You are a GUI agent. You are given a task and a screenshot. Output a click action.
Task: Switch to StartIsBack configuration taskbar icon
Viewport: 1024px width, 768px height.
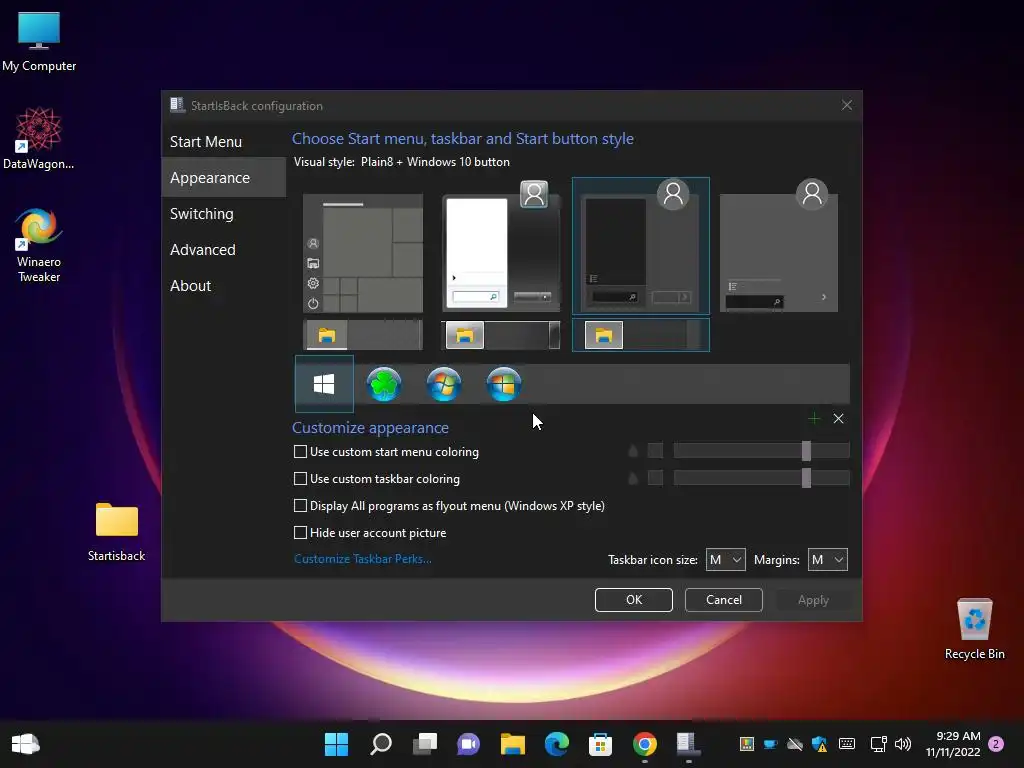[688, 744]
